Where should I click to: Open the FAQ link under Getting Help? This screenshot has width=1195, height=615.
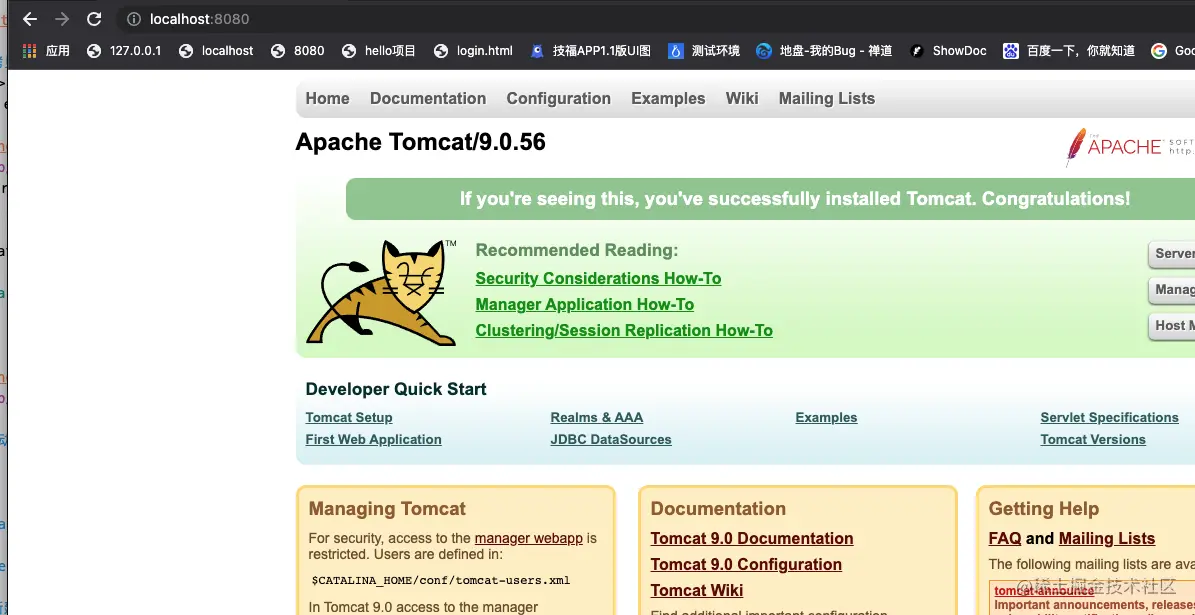[1004, 539]
